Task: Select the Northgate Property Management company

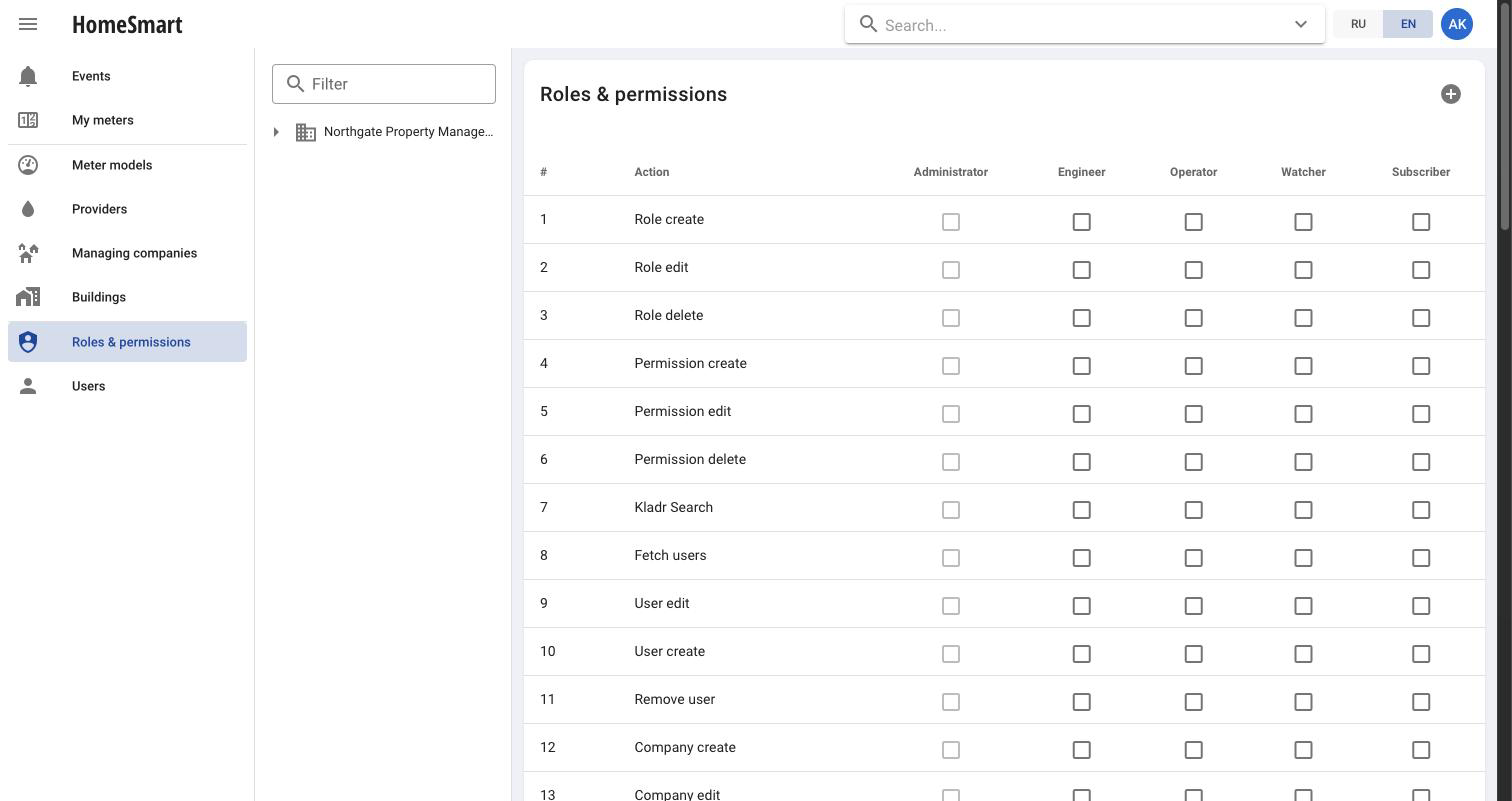Action: click(x=408, y=132)
